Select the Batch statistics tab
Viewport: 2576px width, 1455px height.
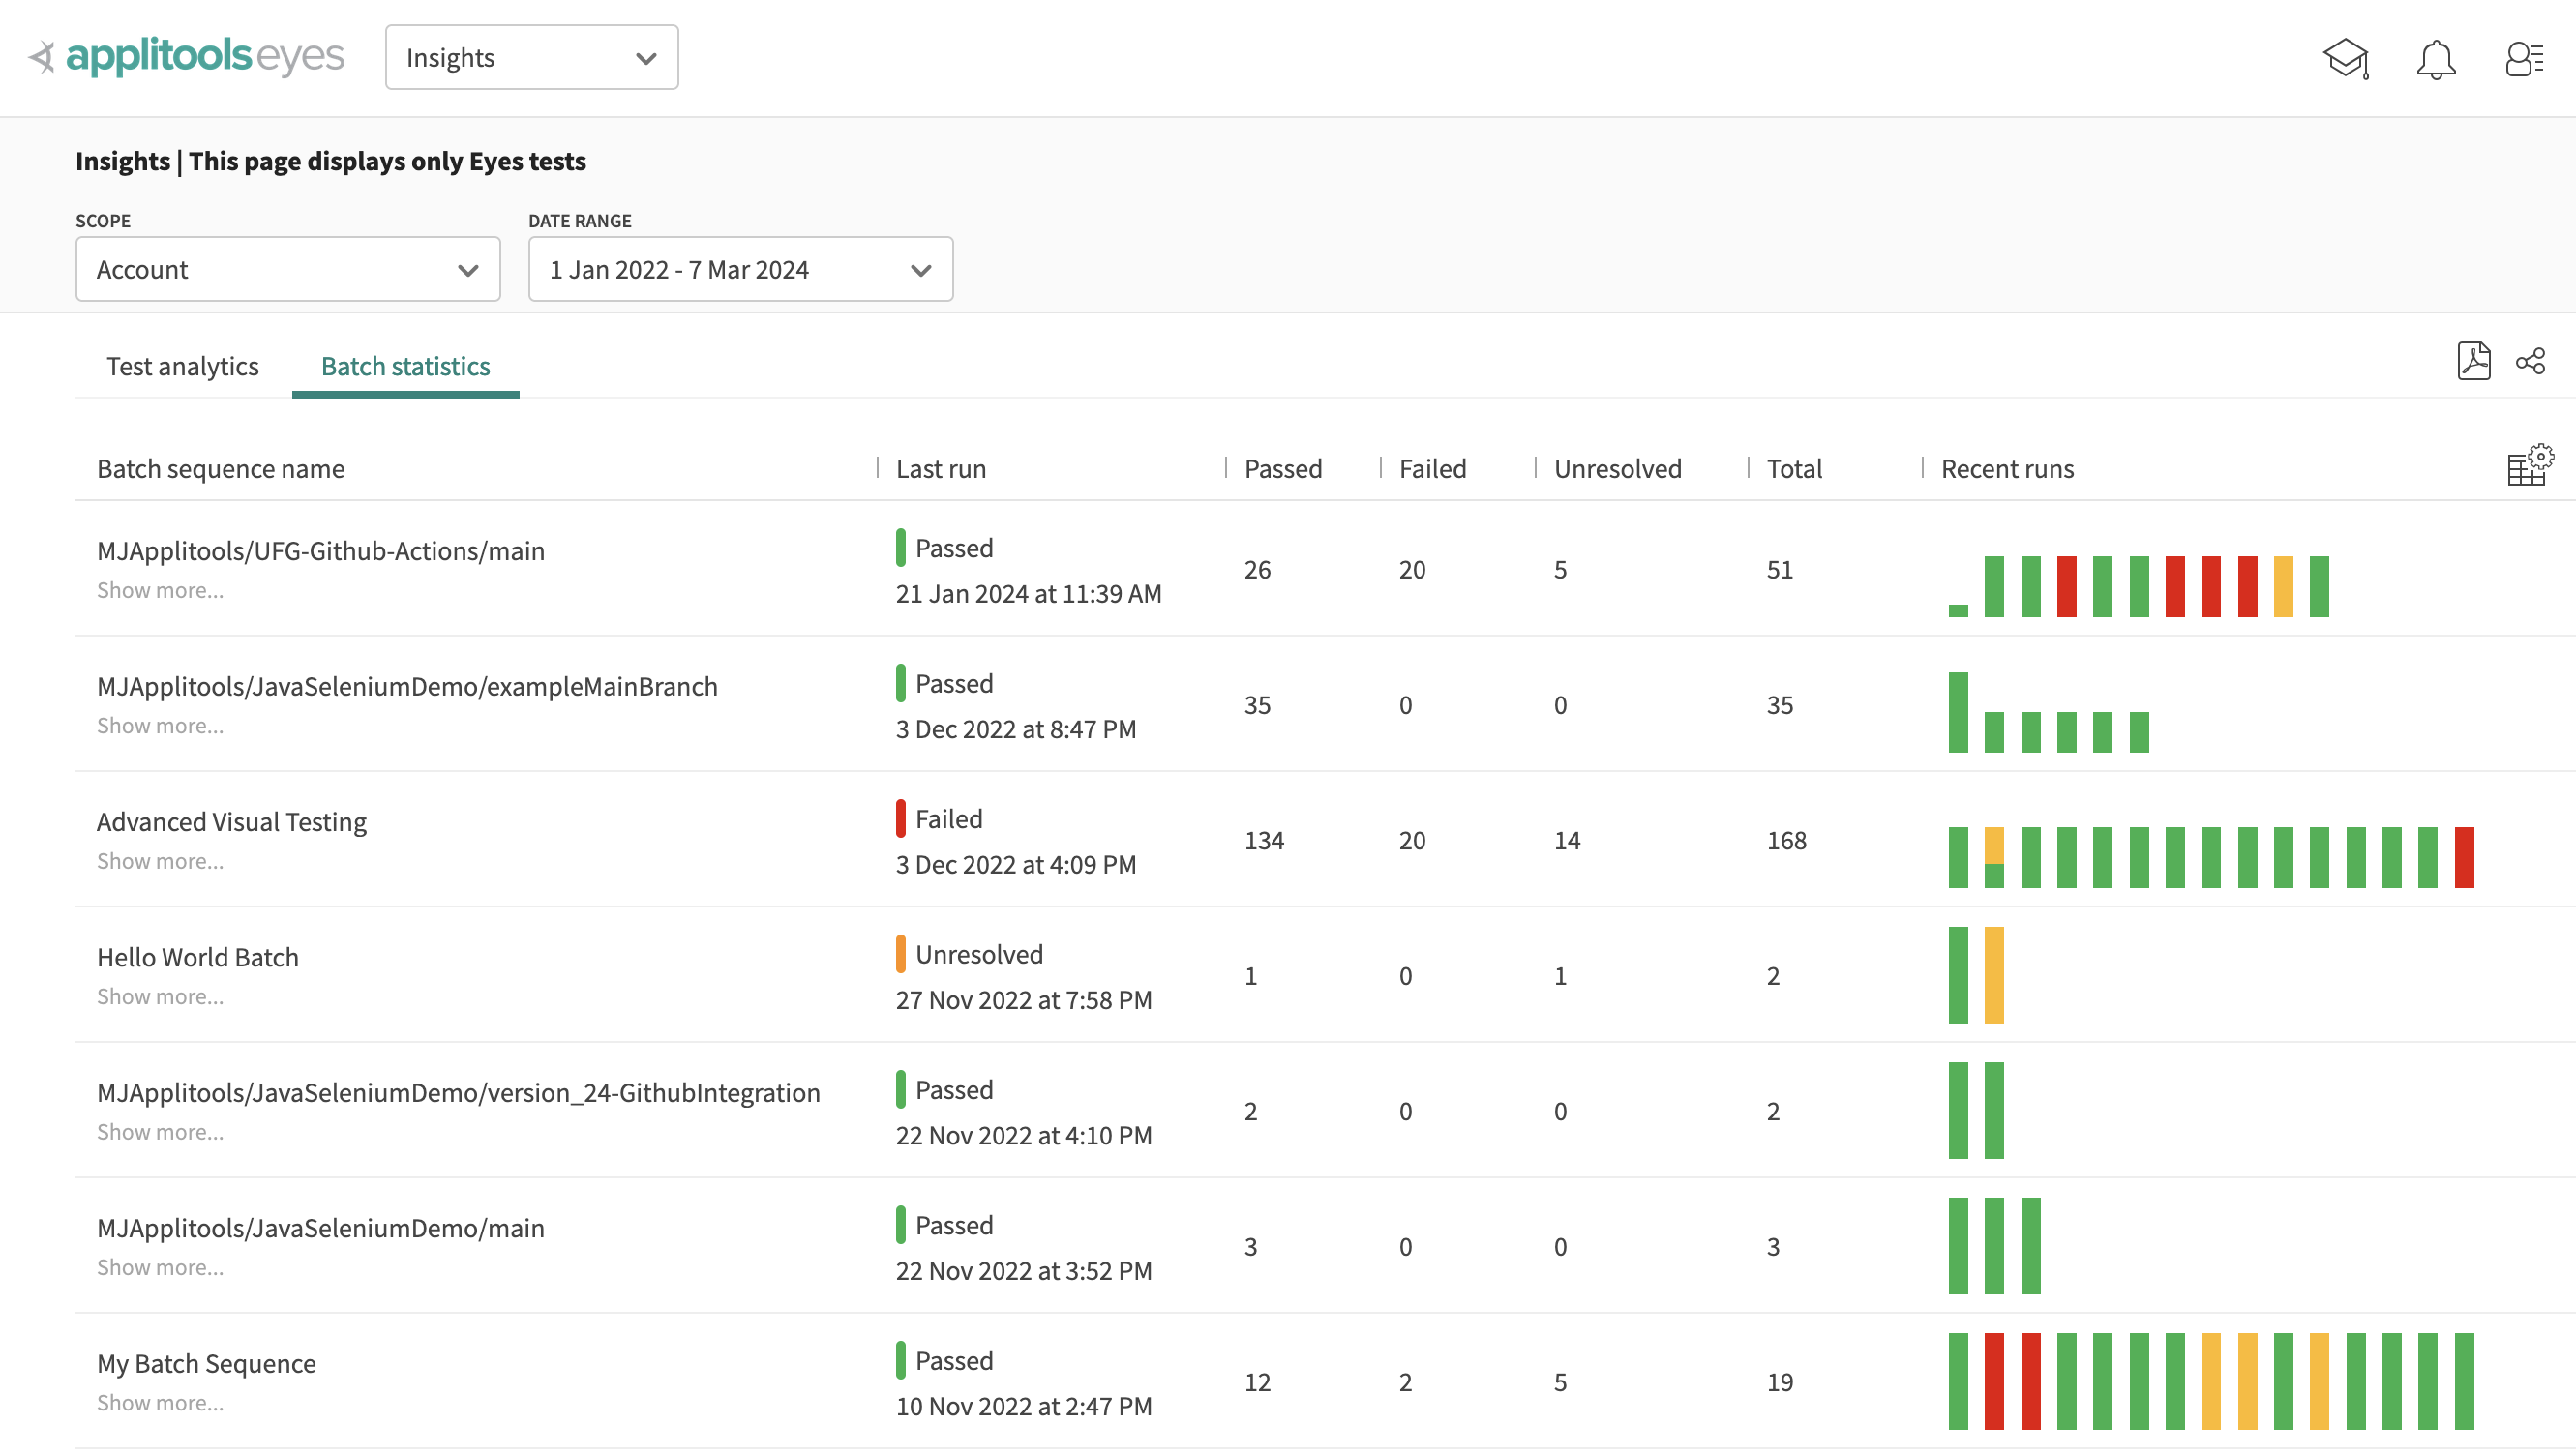[x=405, y=366]
